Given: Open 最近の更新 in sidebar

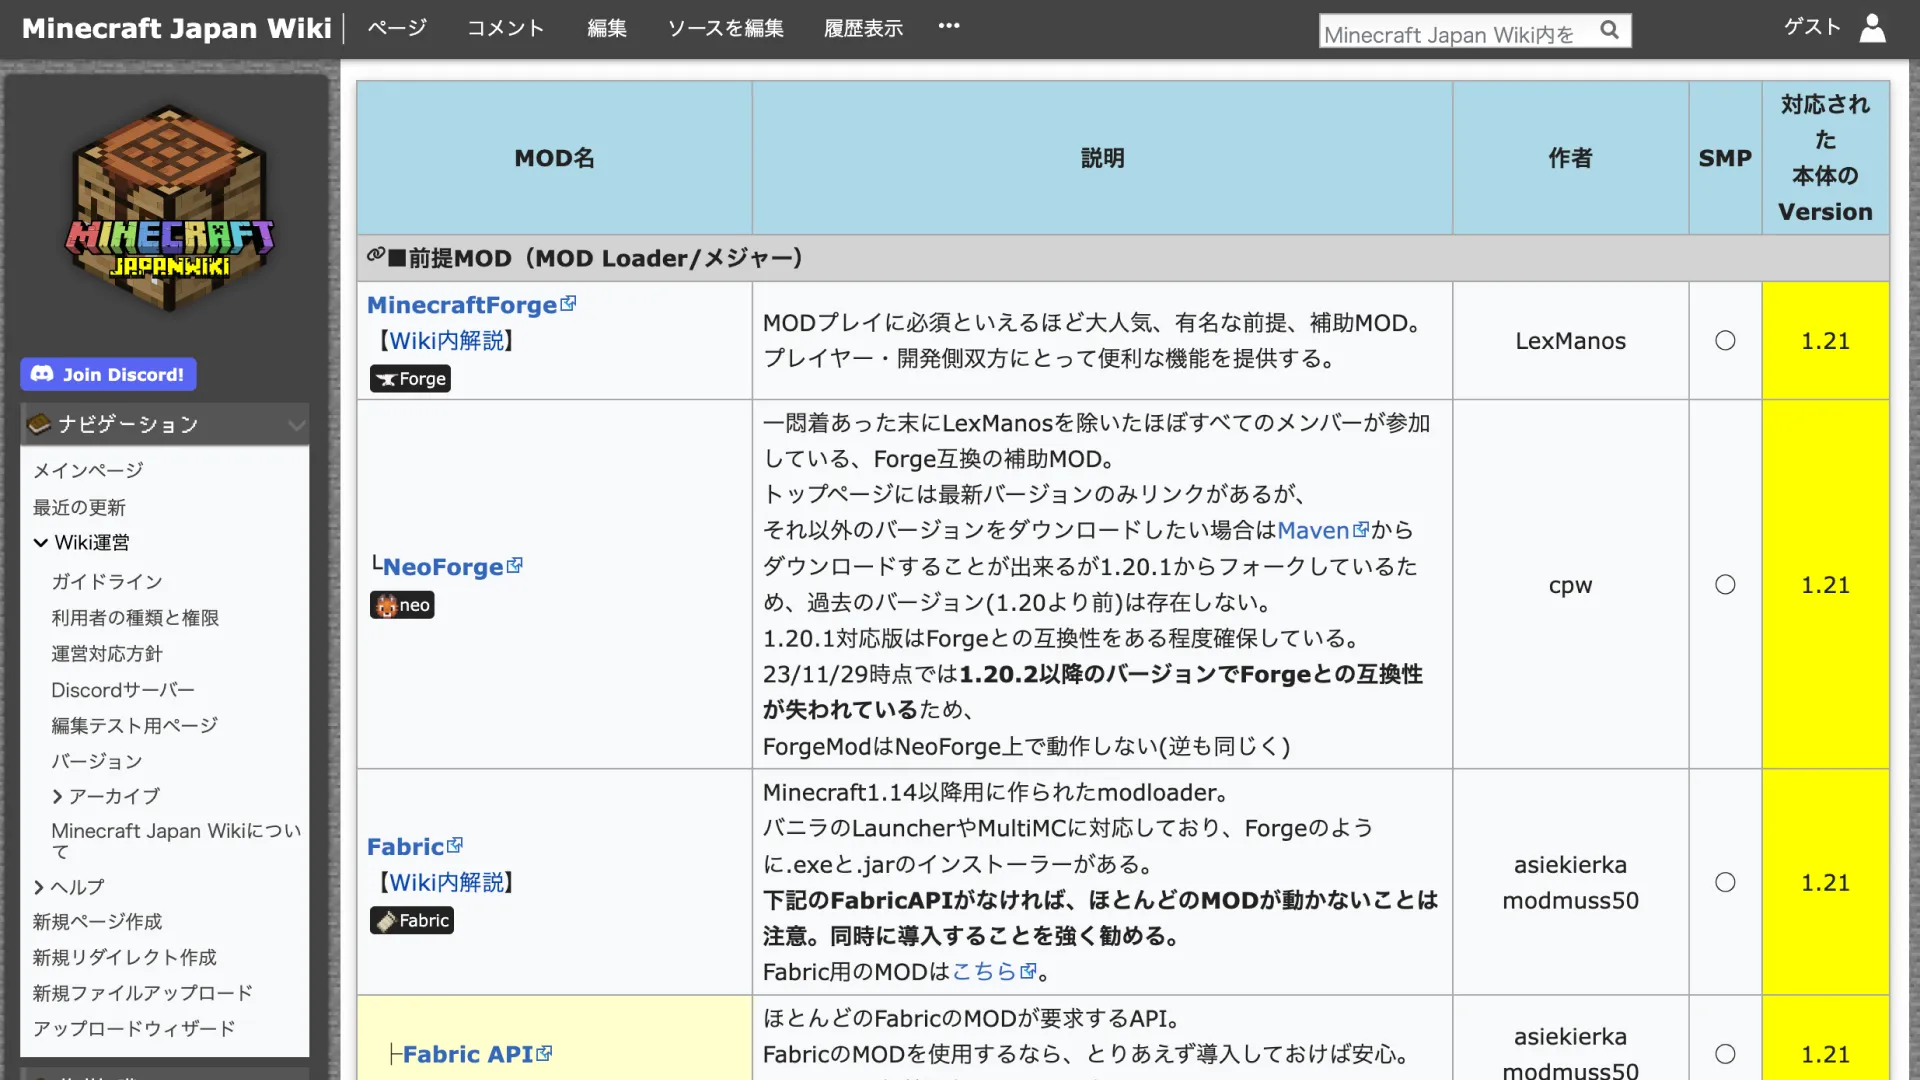Looking at the screenshot, I should pos(79,508).
